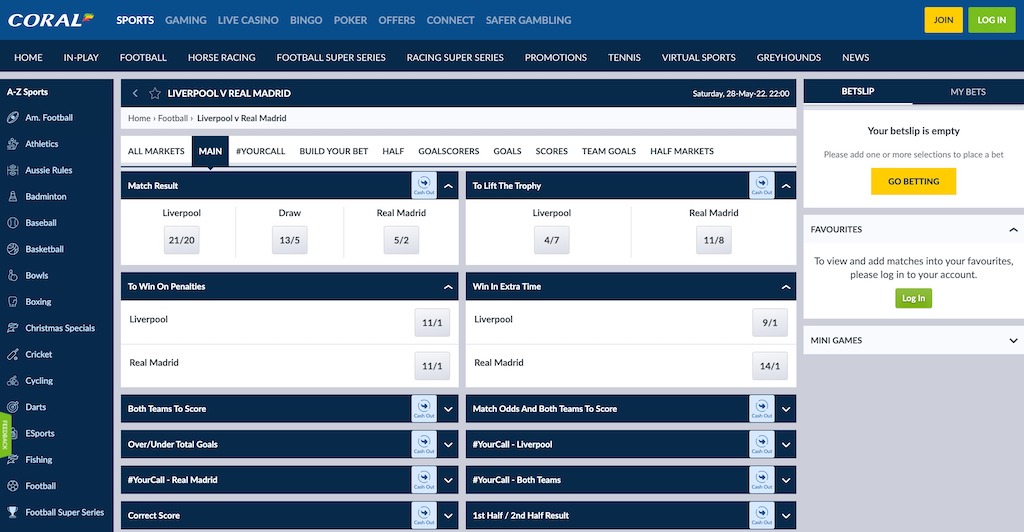Click the green Log In button in the header

tap(991, 20)
